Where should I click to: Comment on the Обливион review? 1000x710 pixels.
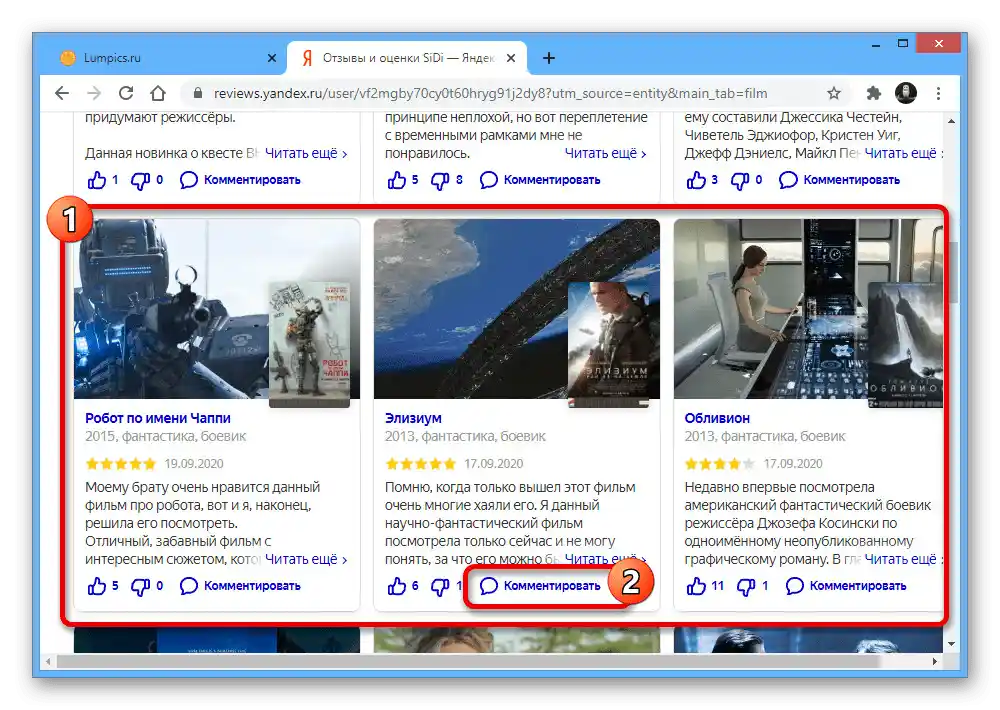pos(846,586)
